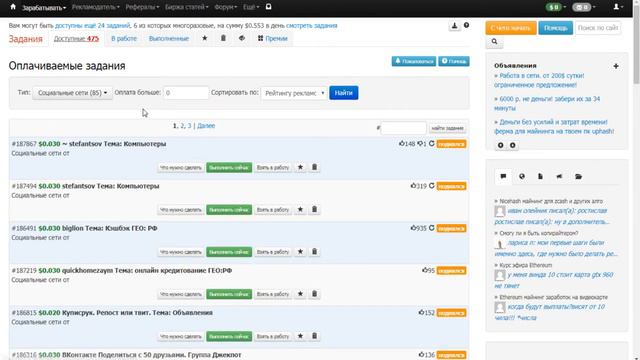This screenshot has height=360, width=640.
Task: Delete task #187867 with trash icon
Action: coord(314,167)
